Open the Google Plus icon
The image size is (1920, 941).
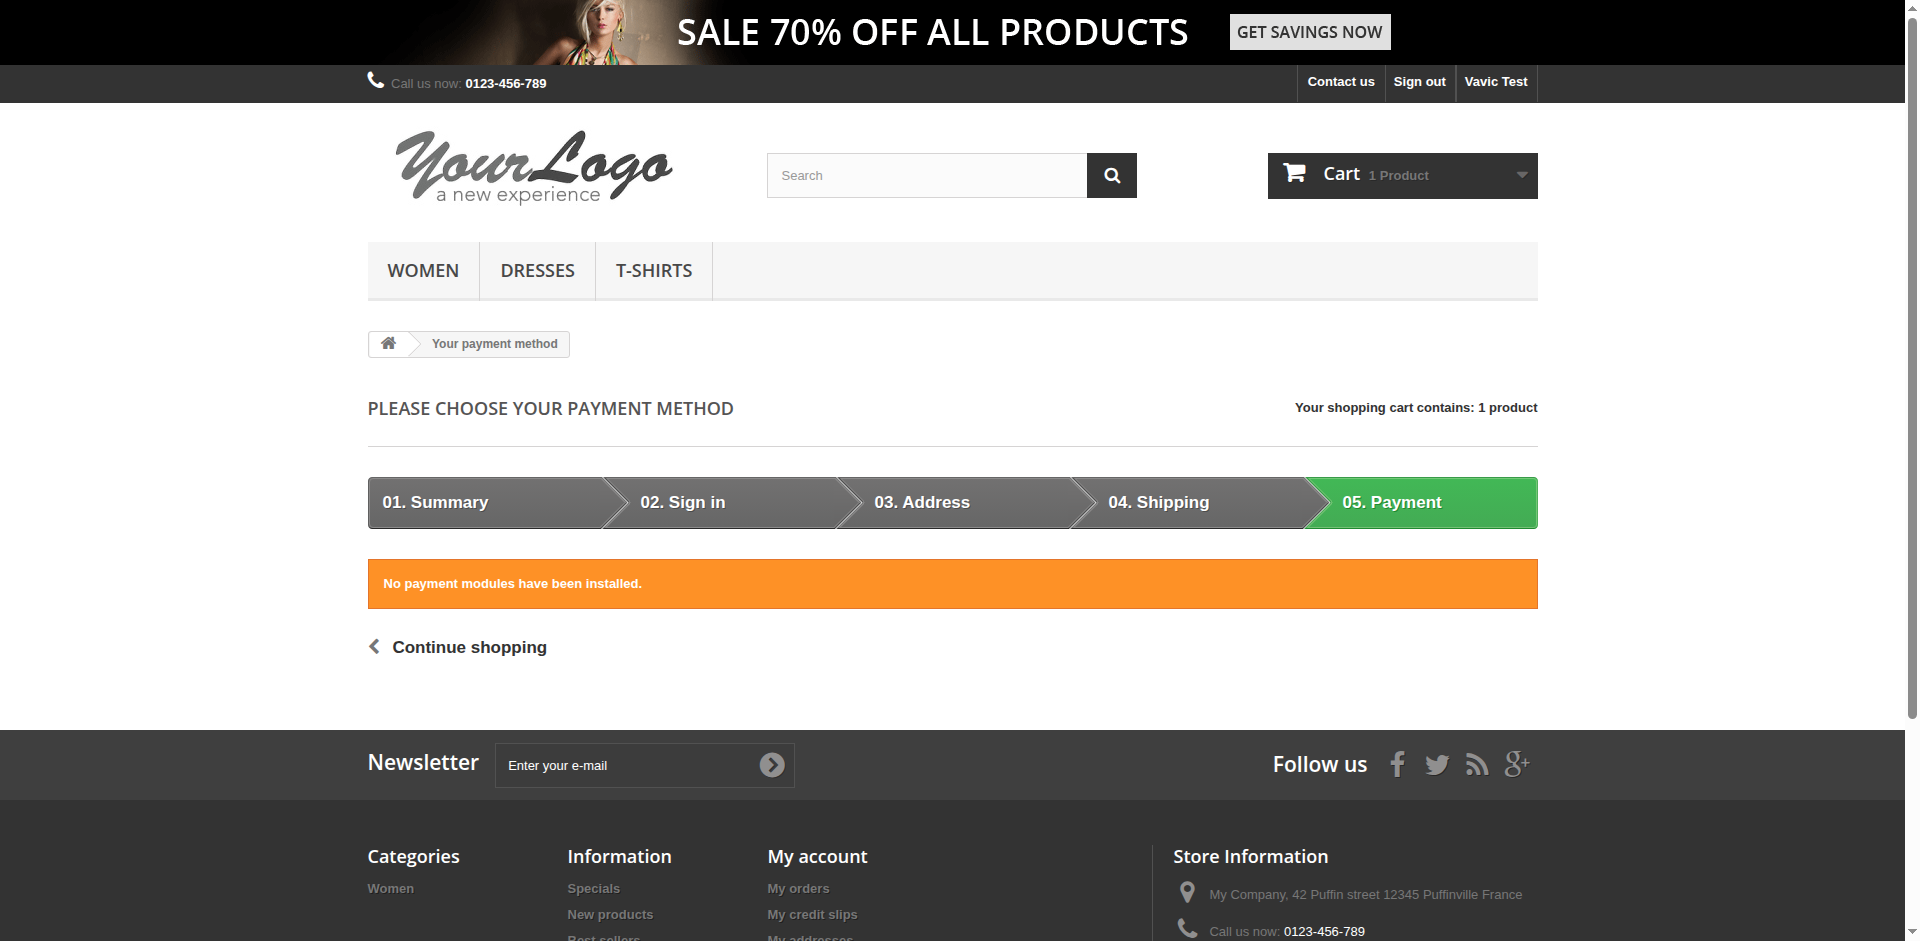click(x=1517, y=765)
